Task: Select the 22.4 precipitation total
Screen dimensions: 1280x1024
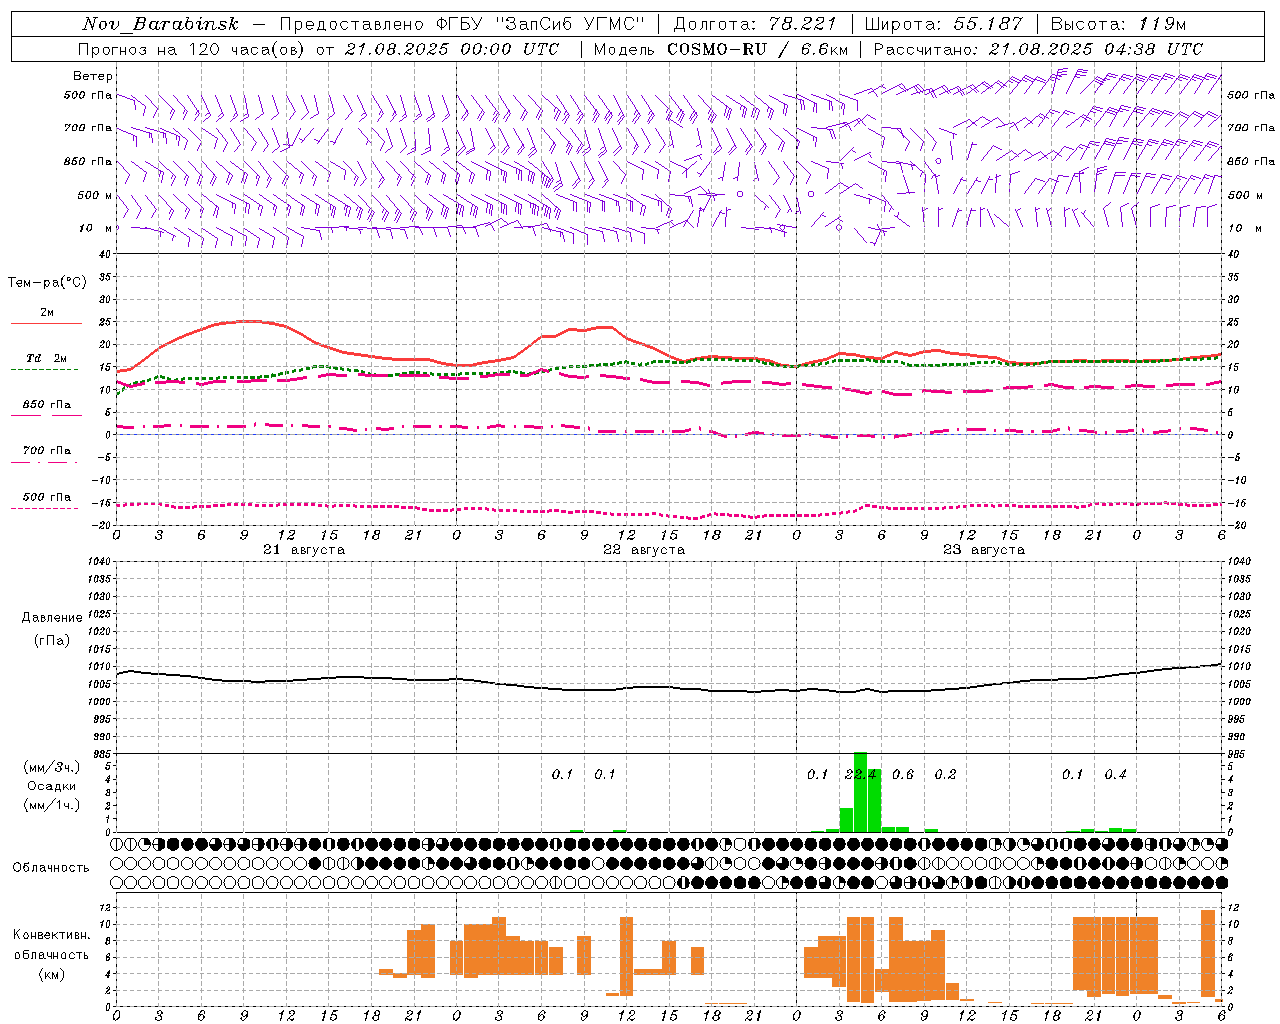Action: point(861,774)
